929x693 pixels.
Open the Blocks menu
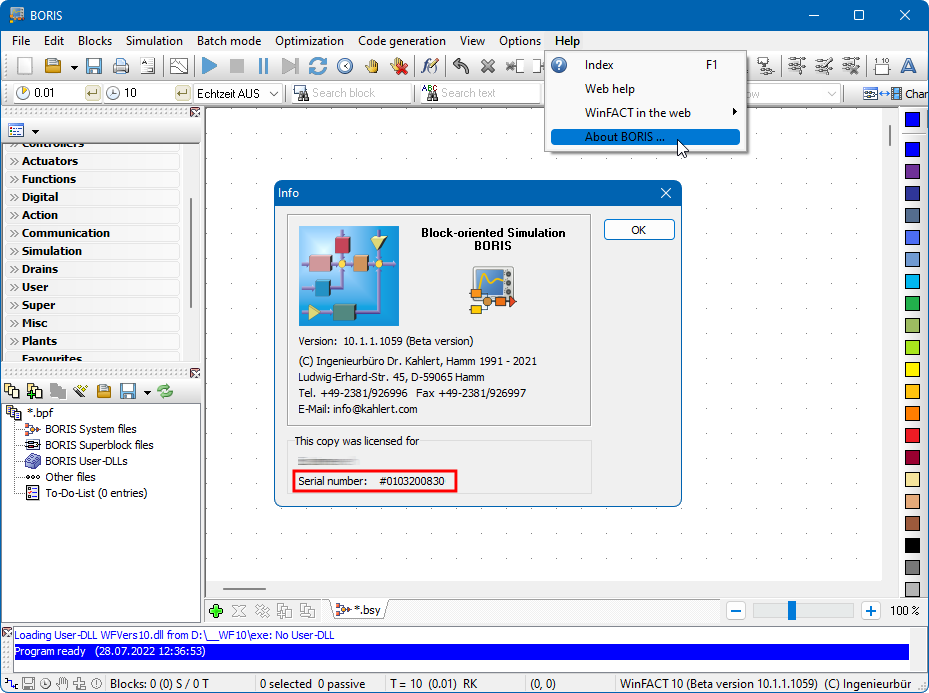click(95, 41)
